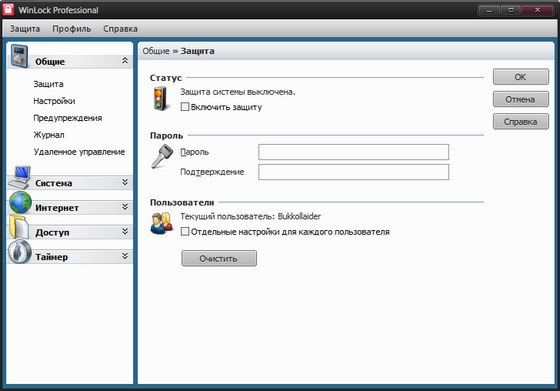
Task: Open the Профиль menu
Action: (72, 29)
